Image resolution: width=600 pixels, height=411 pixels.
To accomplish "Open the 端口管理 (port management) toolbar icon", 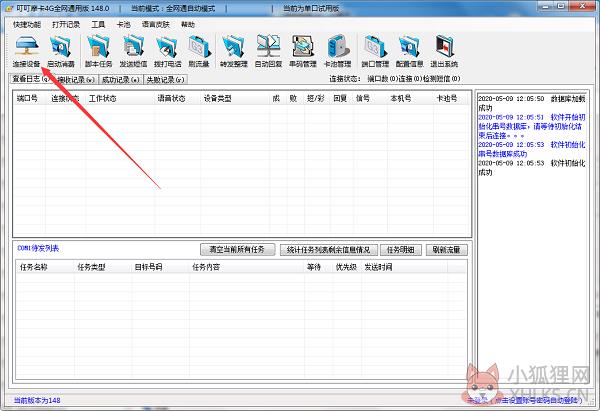I will click(x=375, y=51).
